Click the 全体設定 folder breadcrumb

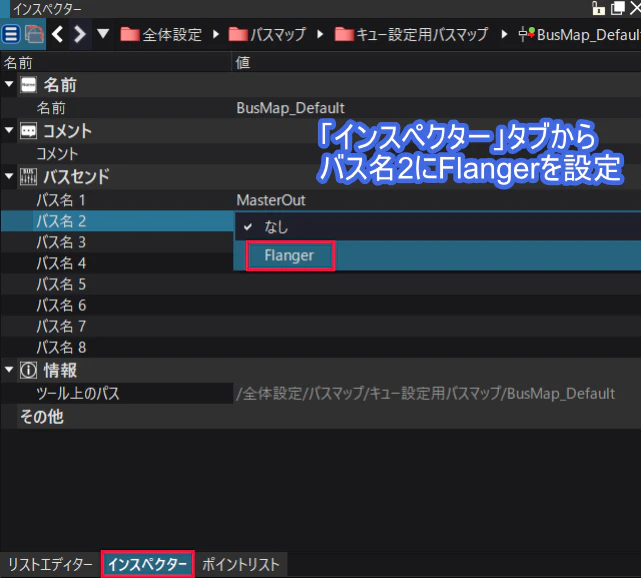click(x=161, y=34)
